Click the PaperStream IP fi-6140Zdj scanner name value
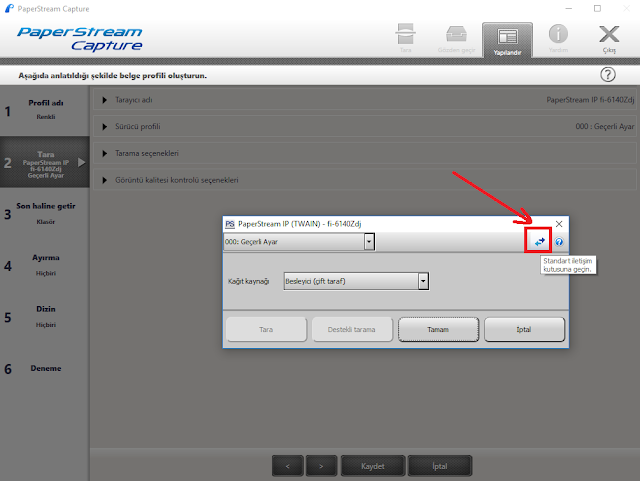 [x=590, y=100]
